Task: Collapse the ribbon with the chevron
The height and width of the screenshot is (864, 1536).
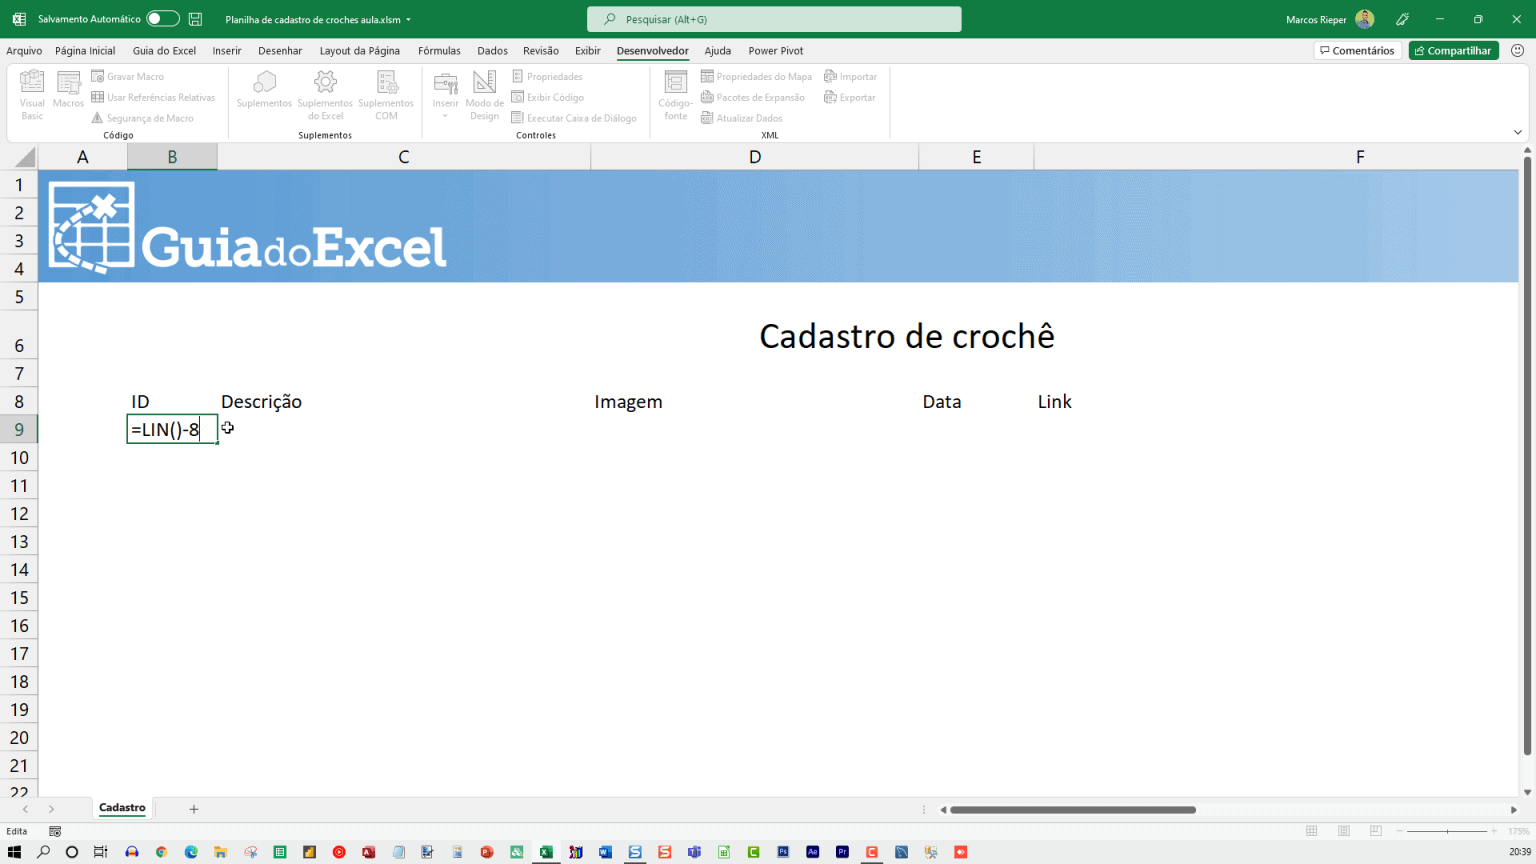Action: [x=1517, y=131]
